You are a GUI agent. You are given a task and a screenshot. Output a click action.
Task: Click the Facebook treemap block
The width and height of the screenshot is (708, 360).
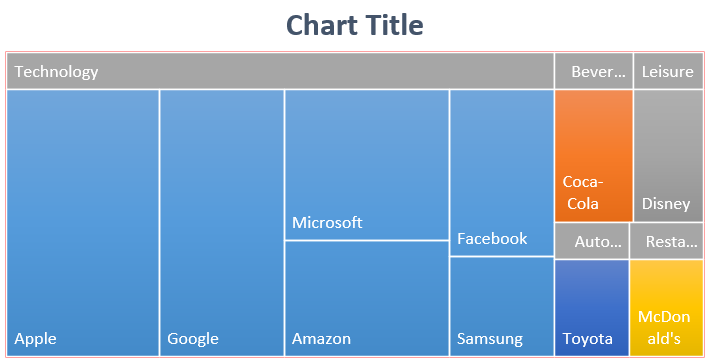[x=502, y=173]
